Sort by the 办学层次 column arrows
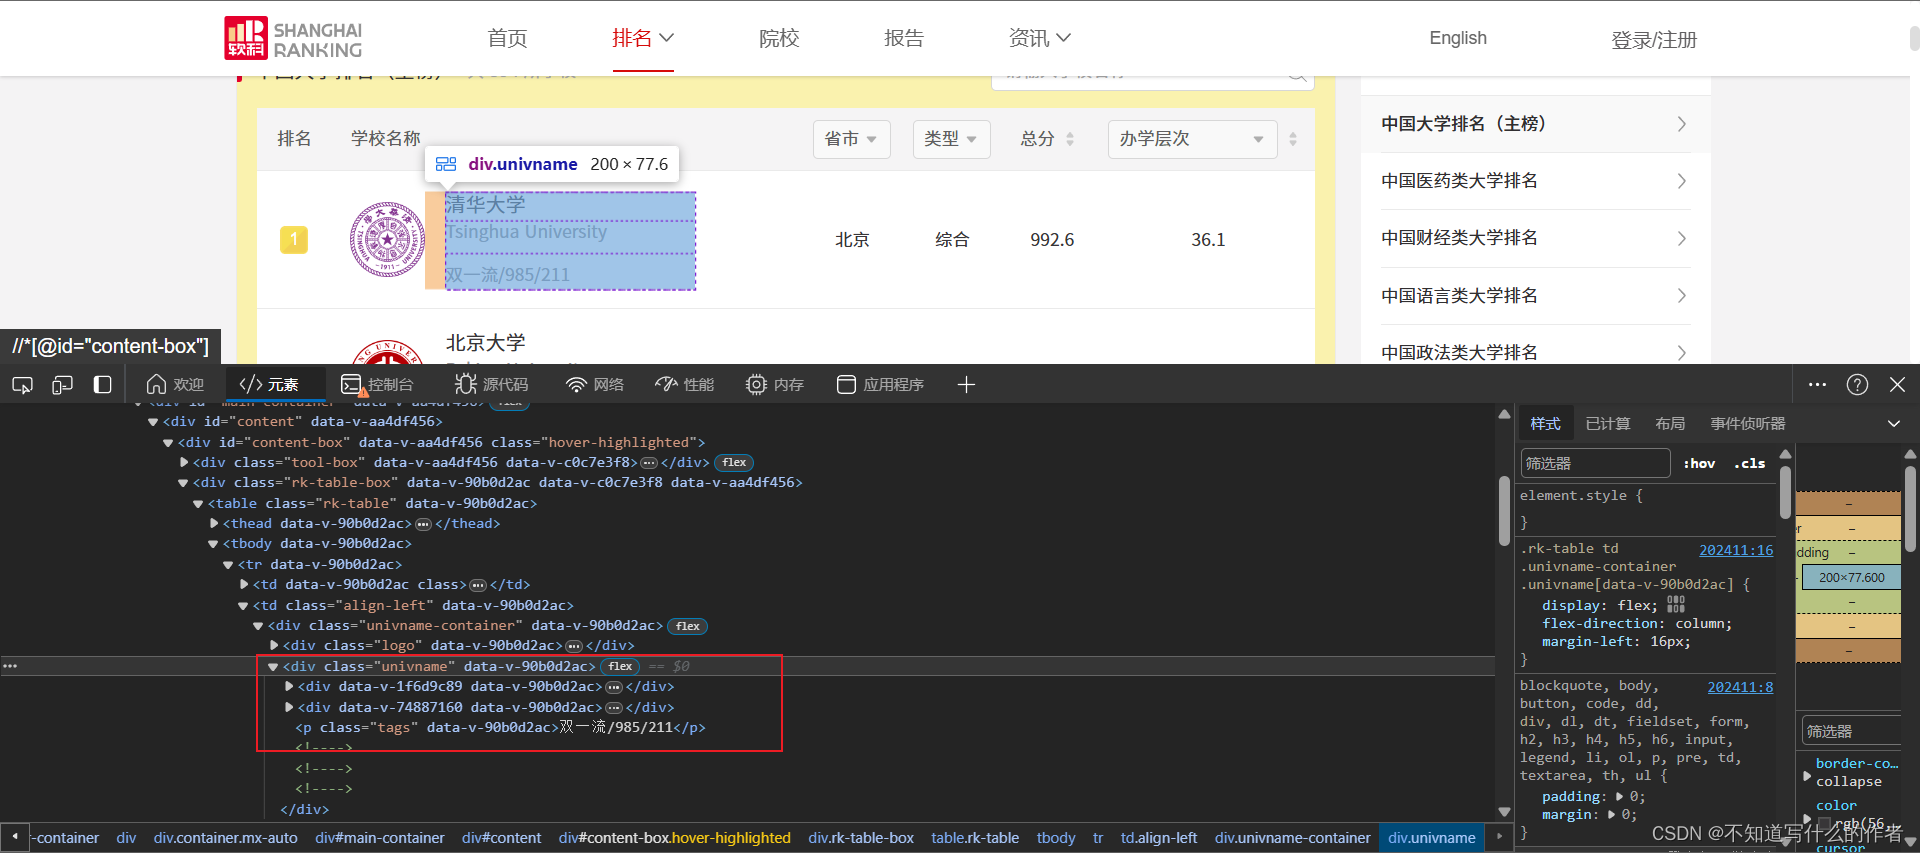1920x853 pixels. (1293, 139)
